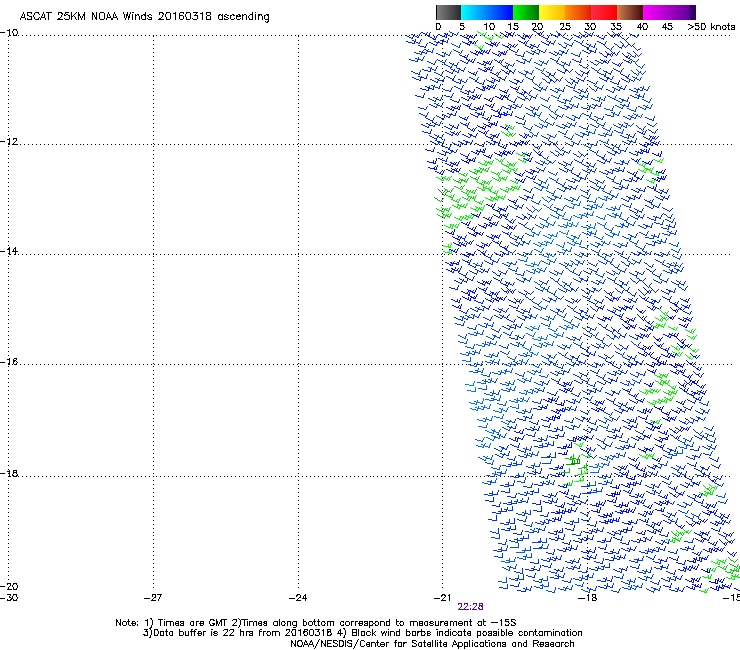The height and width of the screenshot is (650, 740).
Task: Click the '20' label under the color bar
Action: point(538,27)
